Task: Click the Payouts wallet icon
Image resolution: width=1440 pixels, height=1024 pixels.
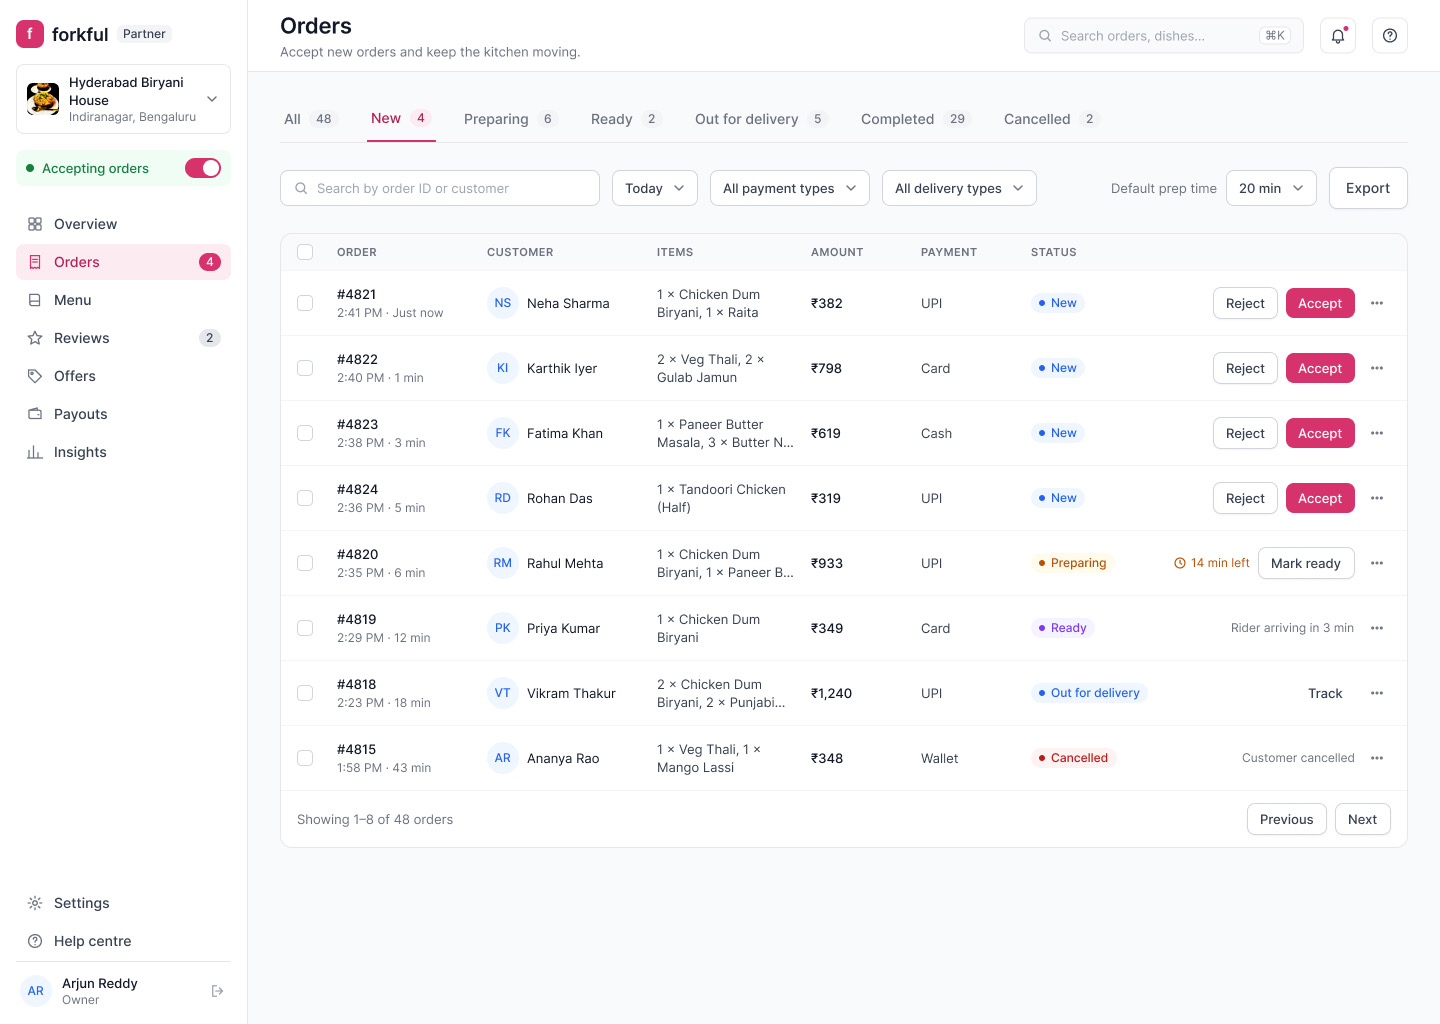Action: pyautogui.click(x=35, y=414)
